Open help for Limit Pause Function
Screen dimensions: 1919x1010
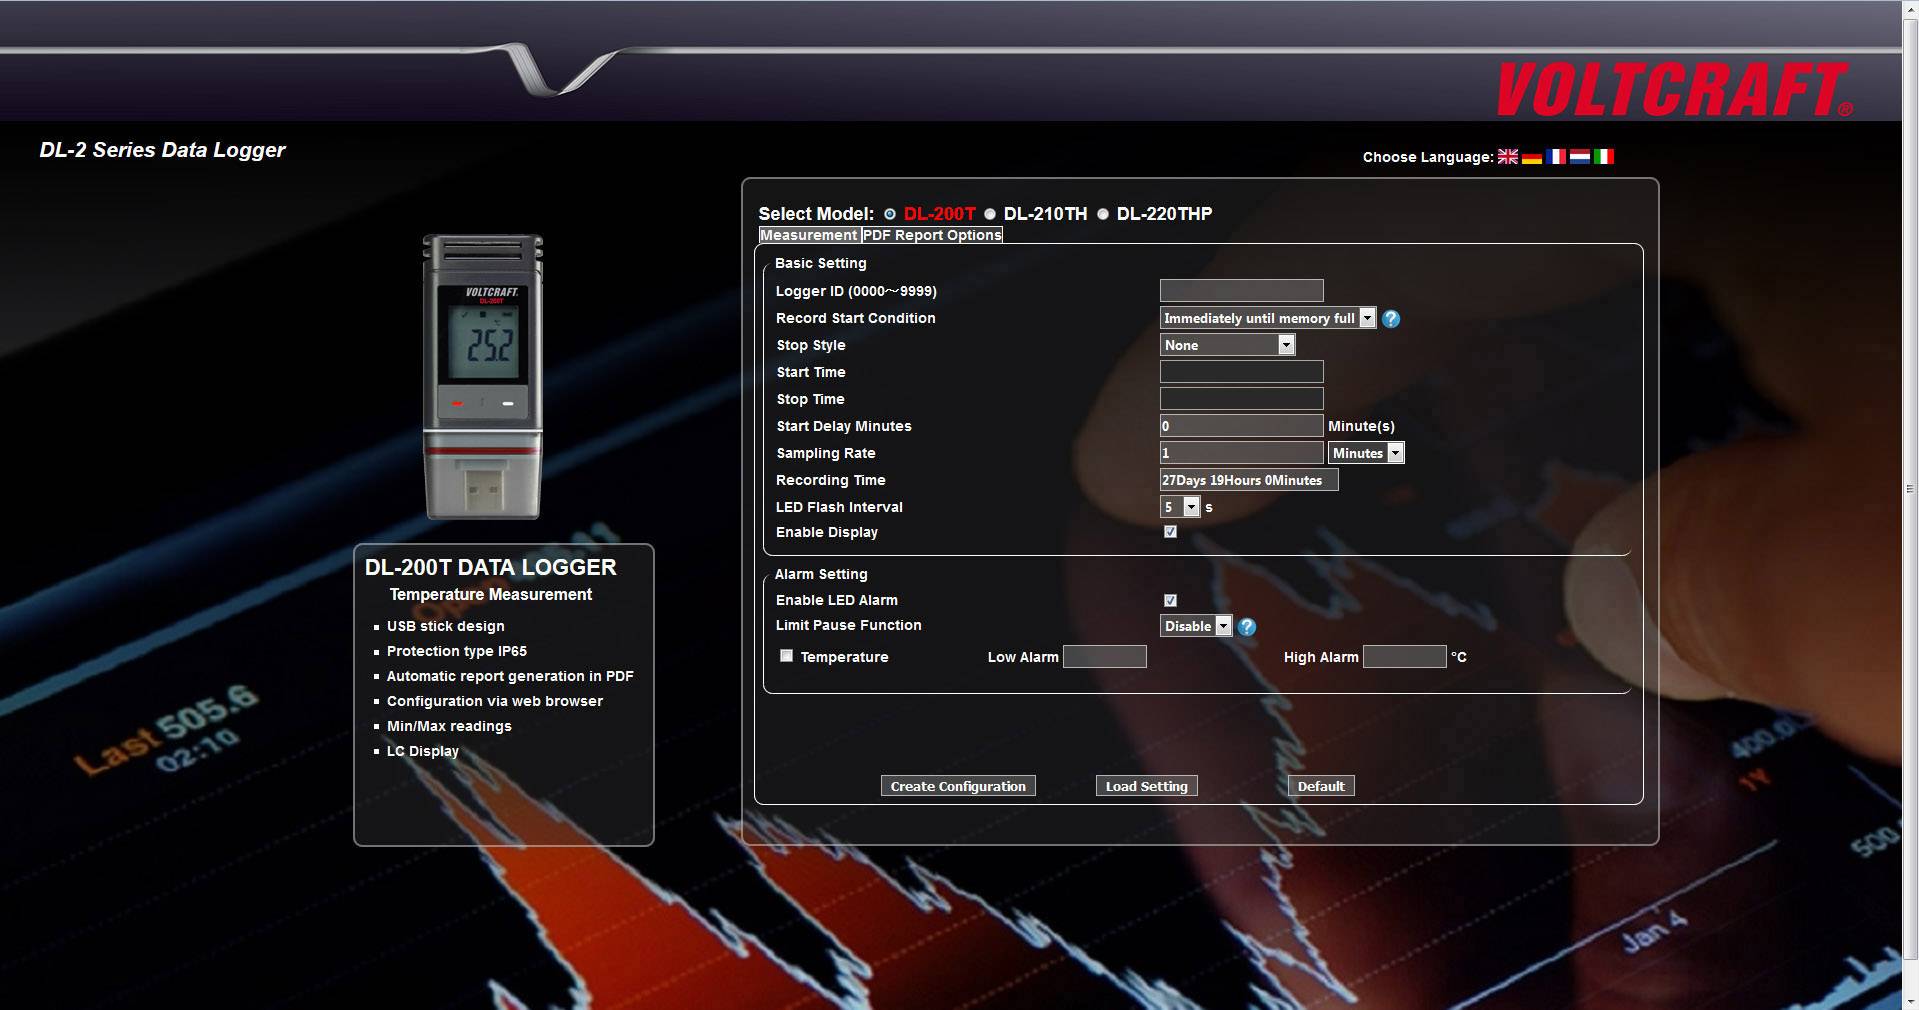(1246, 627)
